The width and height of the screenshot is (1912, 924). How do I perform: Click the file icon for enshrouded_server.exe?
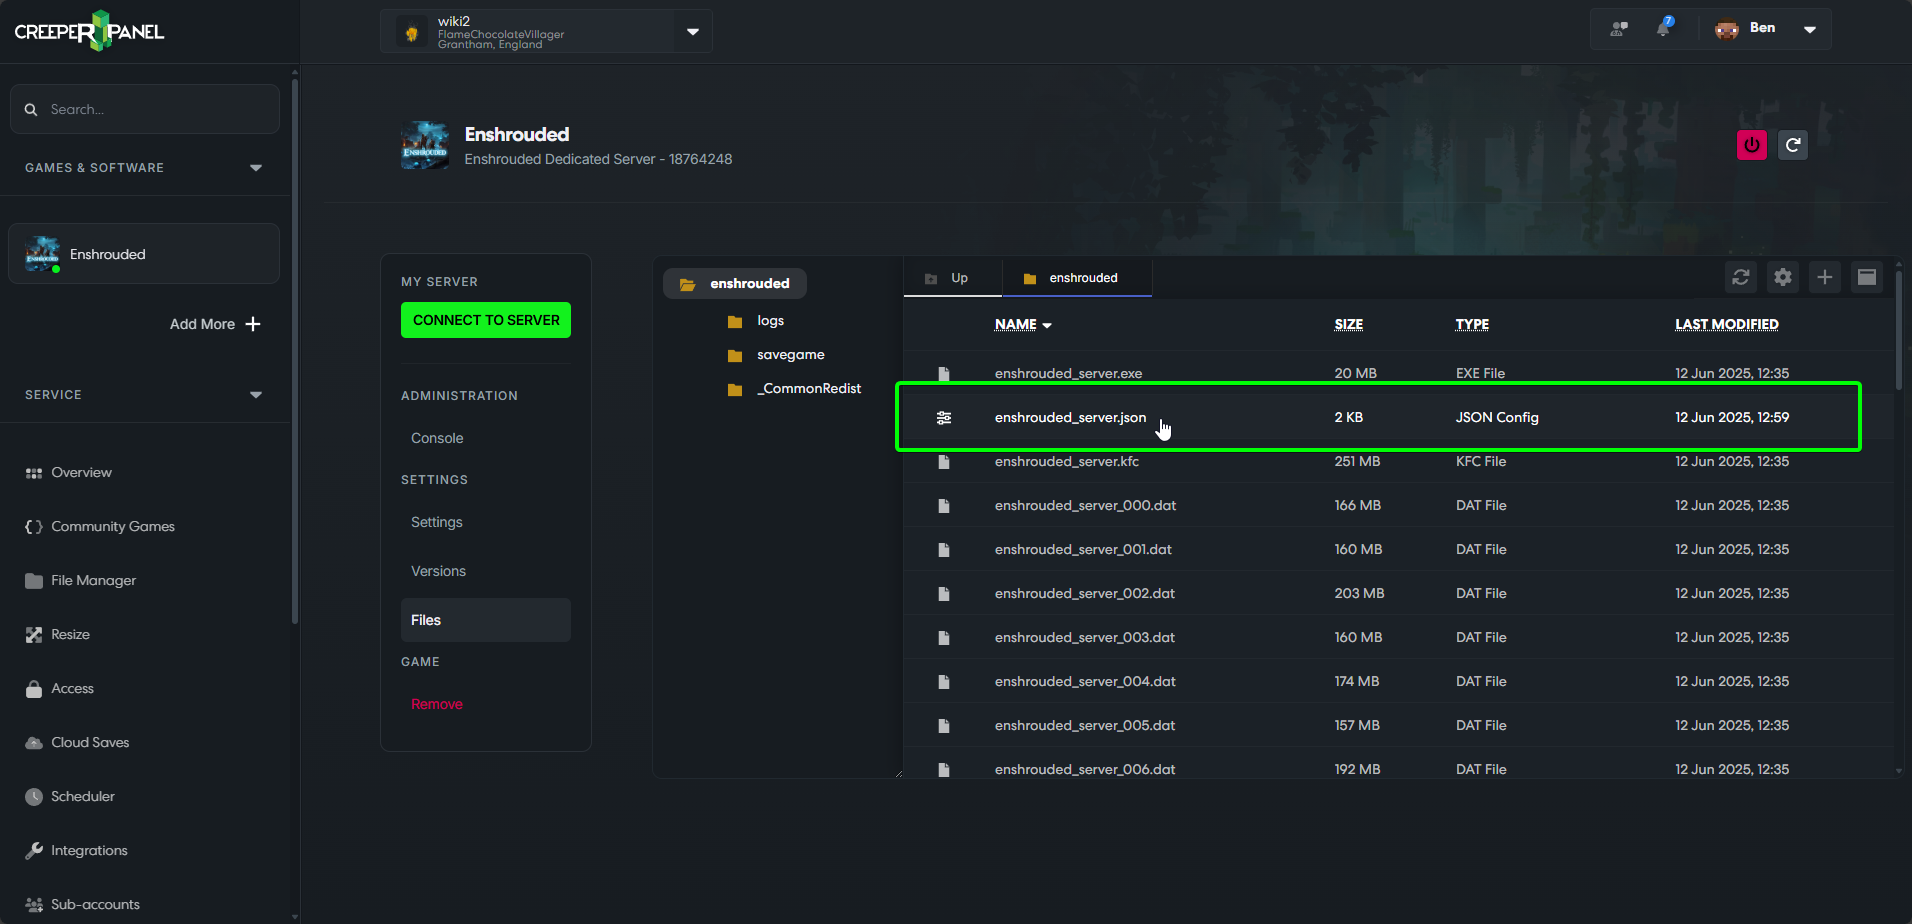tap(943, 374)
